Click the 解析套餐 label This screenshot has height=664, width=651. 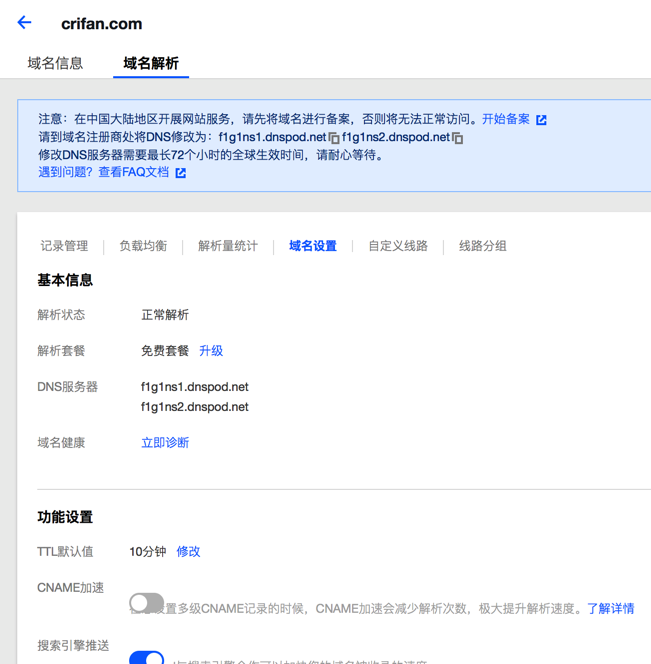click(x=61, y=351)
